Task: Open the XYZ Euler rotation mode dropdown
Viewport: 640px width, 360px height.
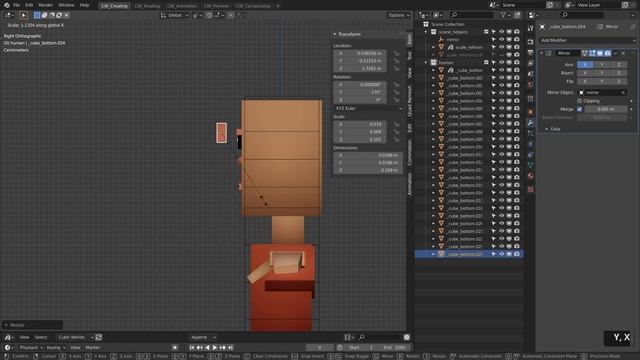Action: 368,109
